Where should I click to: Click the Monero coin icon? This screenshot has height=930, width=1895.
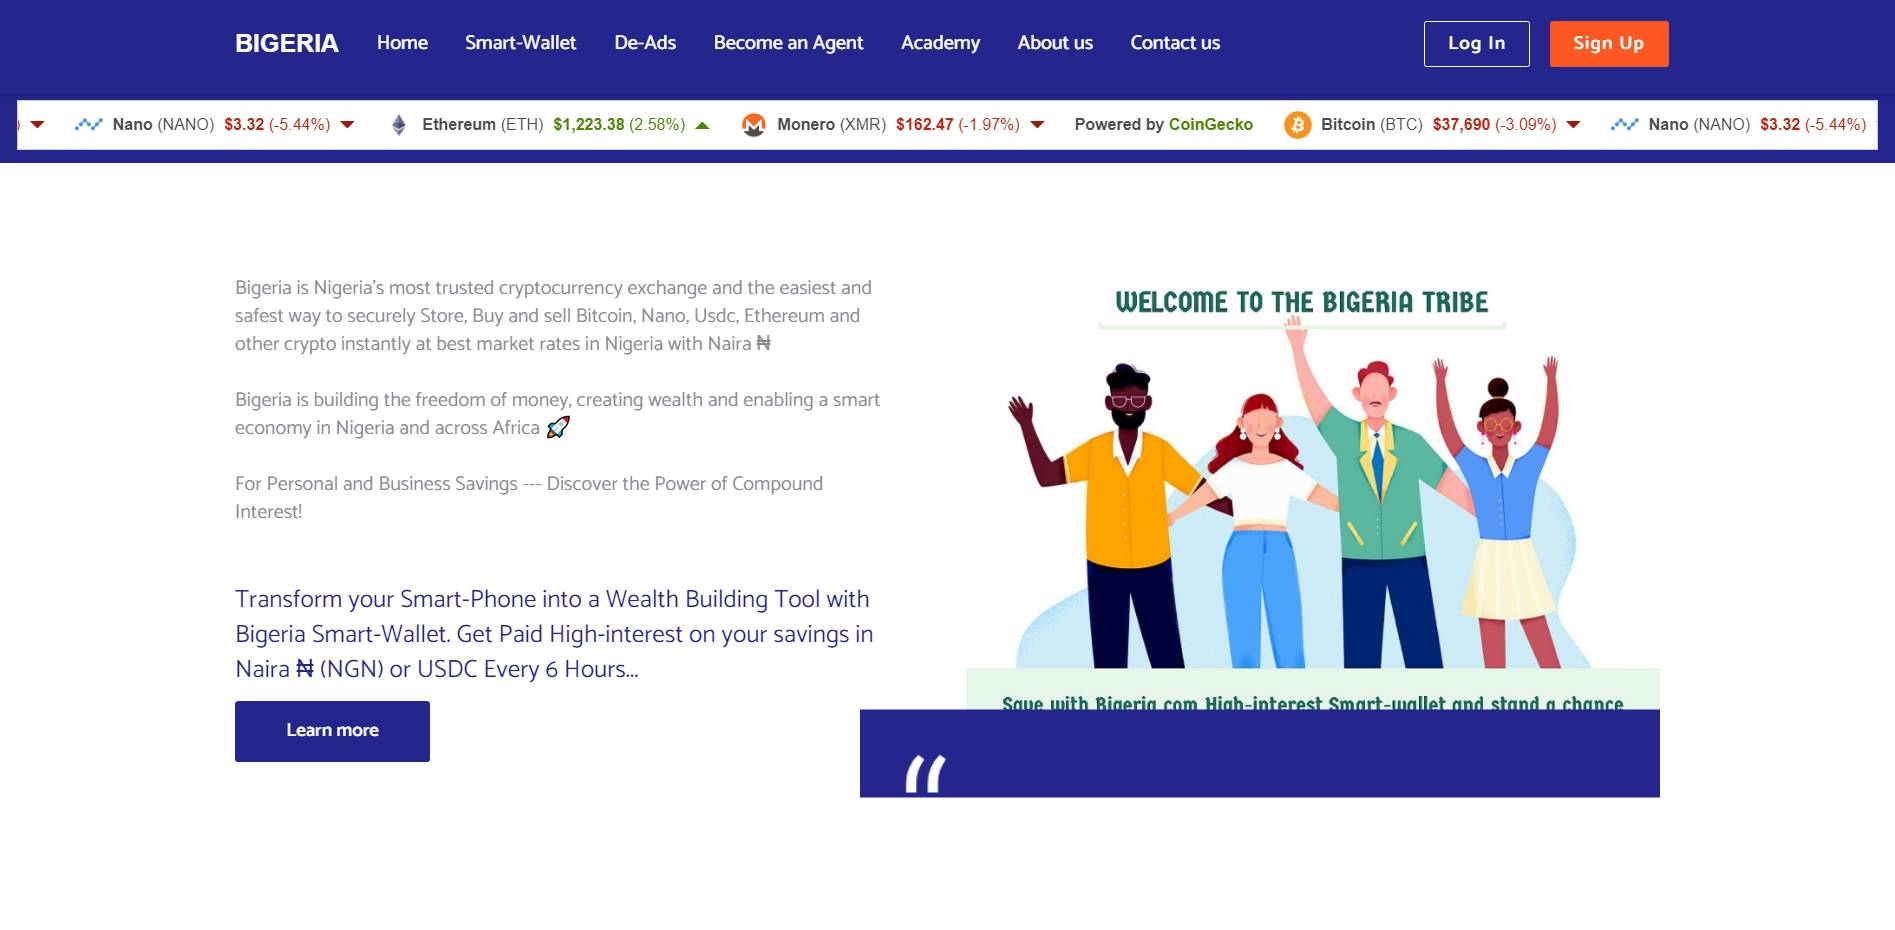[x=753, y=125]
